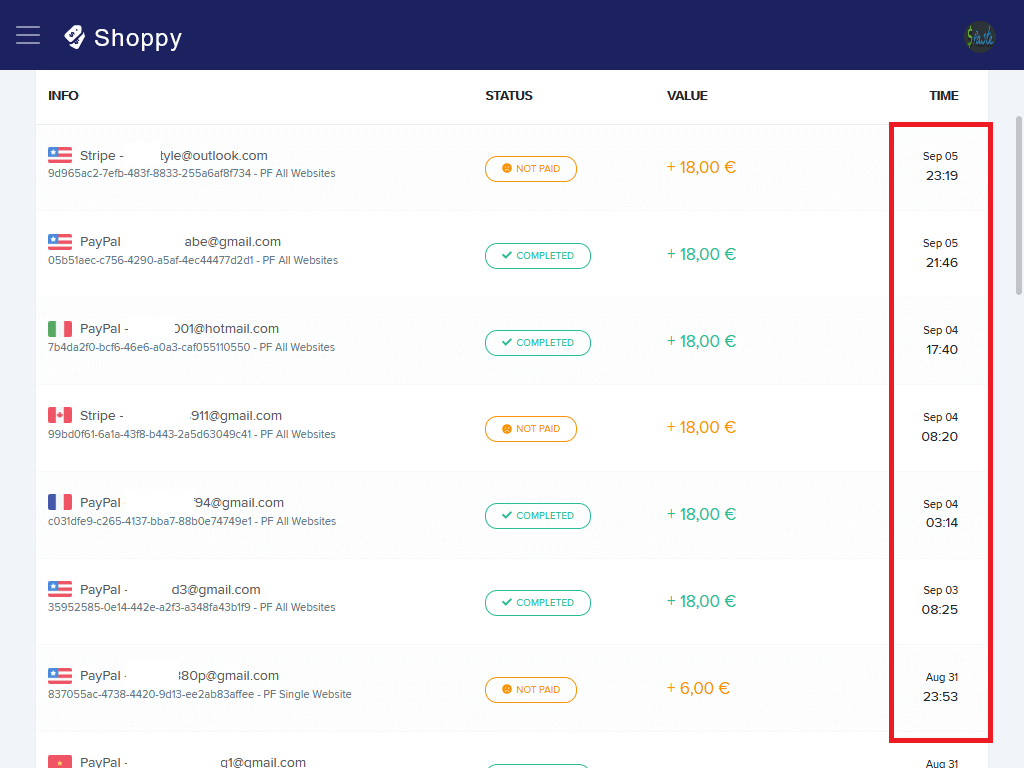
Task: Click NOT PAID badge for tyle@outlook.com order
Action: tap(531, 168)
